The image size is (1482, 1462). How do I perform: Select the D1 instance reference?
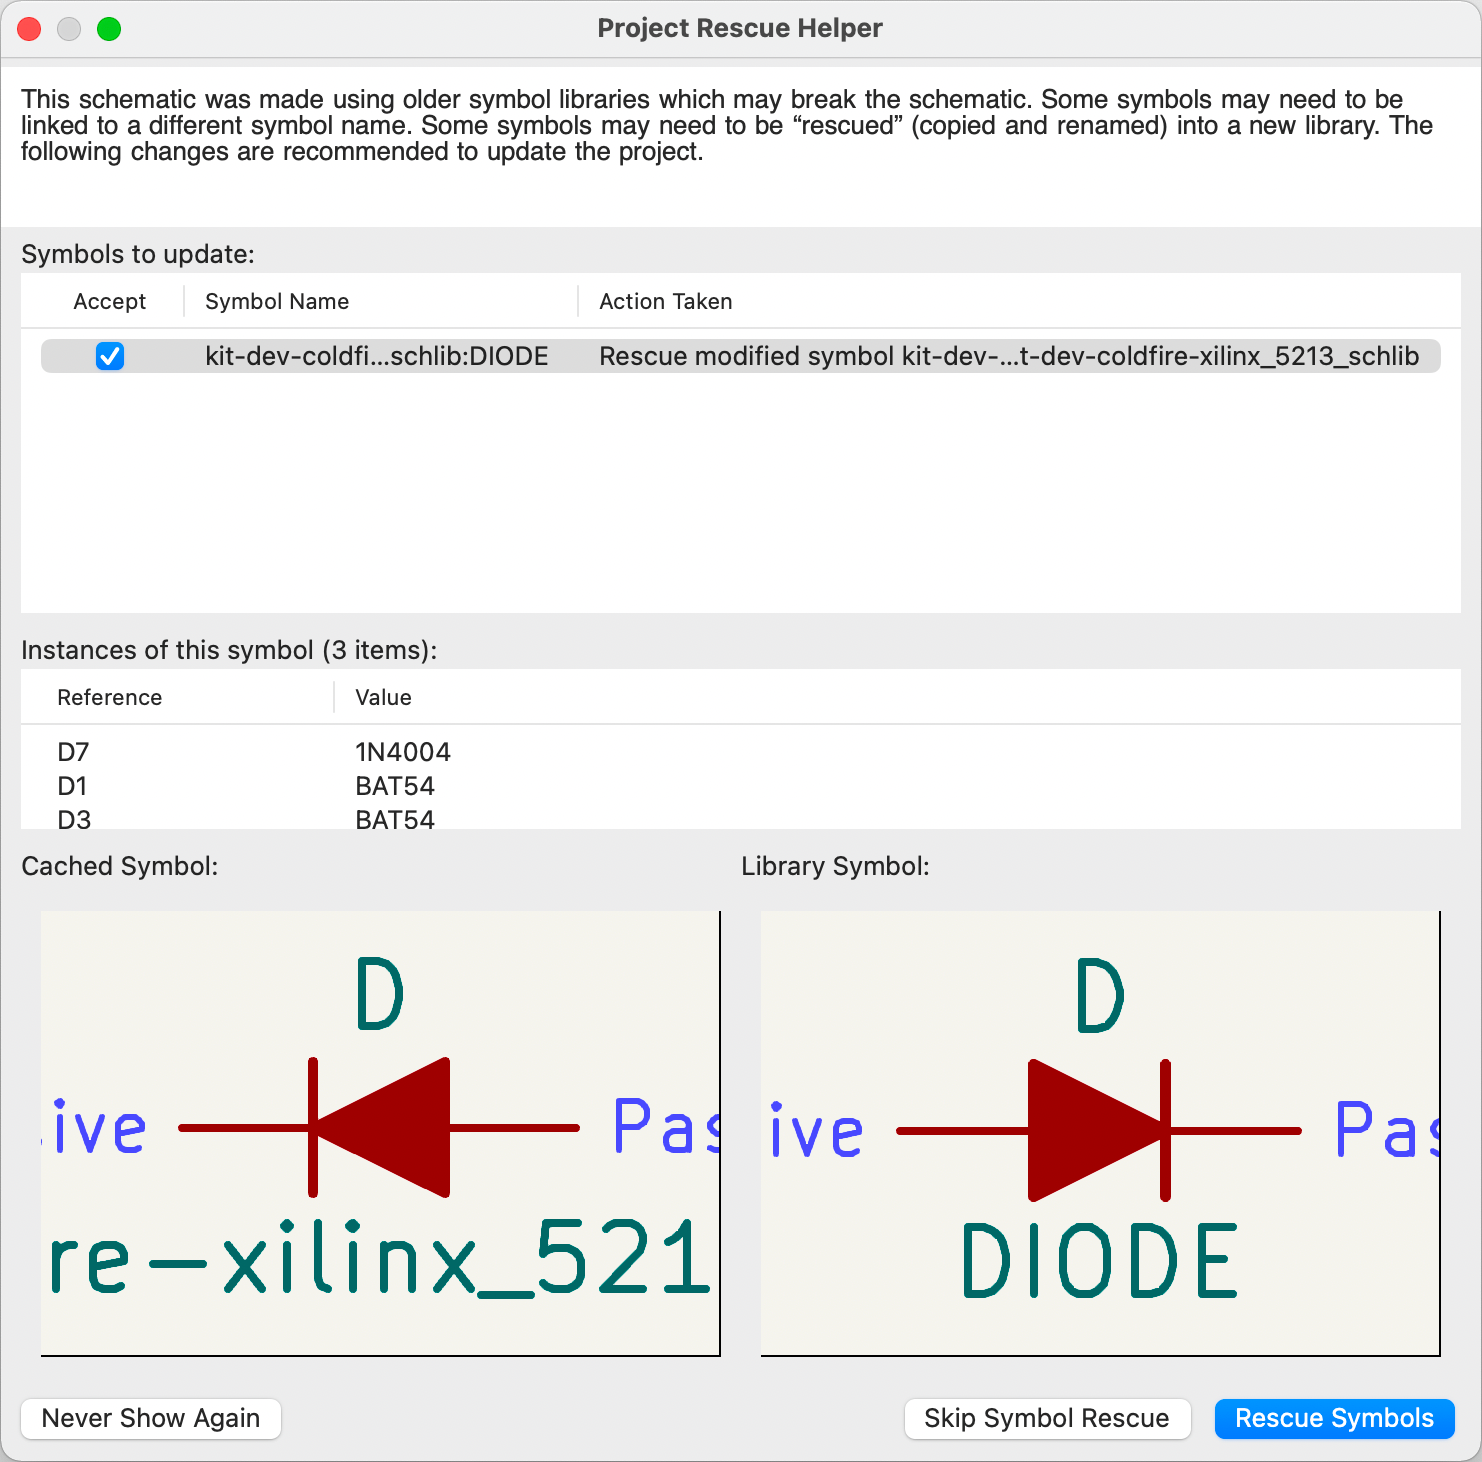tap(72, 786)
